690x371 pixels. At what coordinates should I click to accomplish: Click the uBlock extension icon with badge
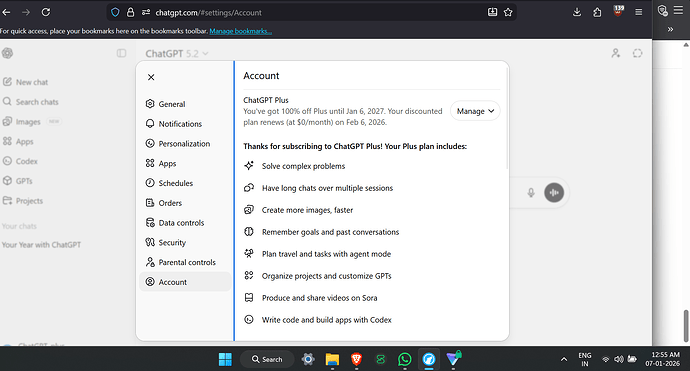coord(618,11)
